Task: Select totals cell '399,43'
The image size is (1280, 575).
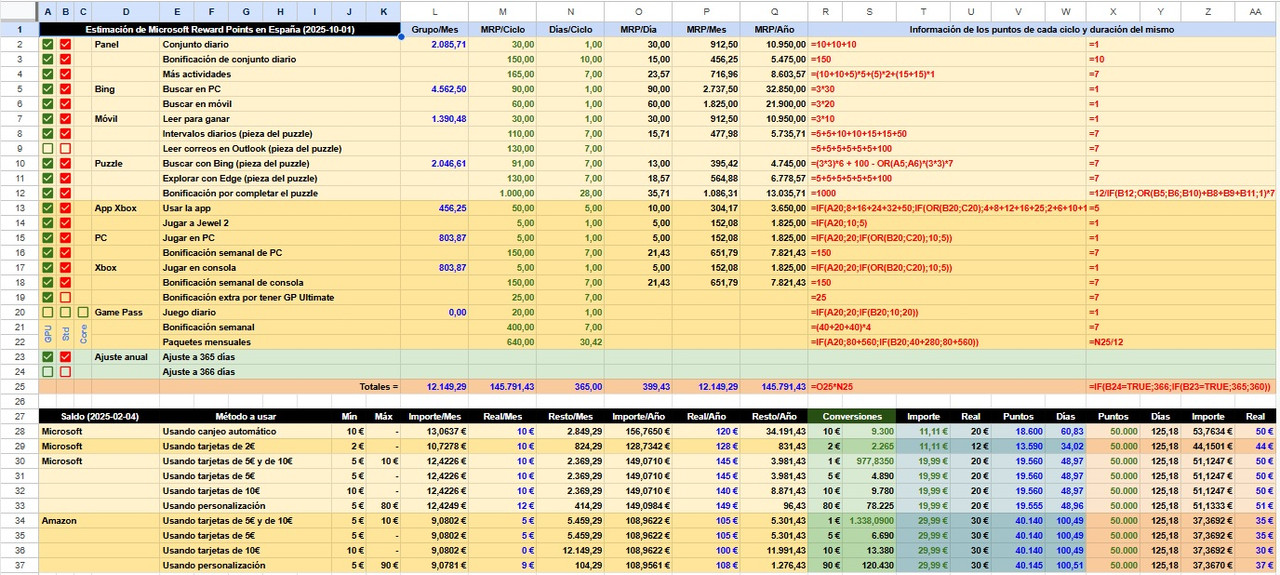Action: tap(638, 386)
